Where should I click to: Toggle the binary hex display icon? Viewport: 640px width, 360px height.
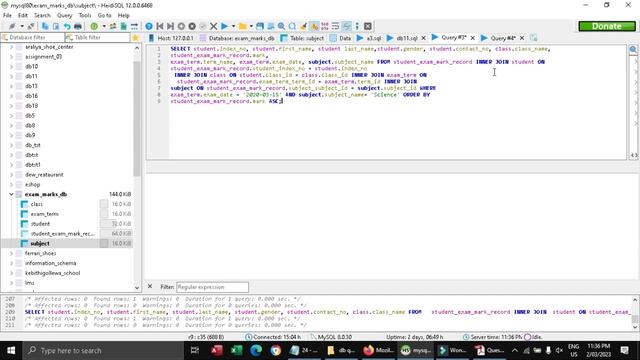[x=324, y=26]
